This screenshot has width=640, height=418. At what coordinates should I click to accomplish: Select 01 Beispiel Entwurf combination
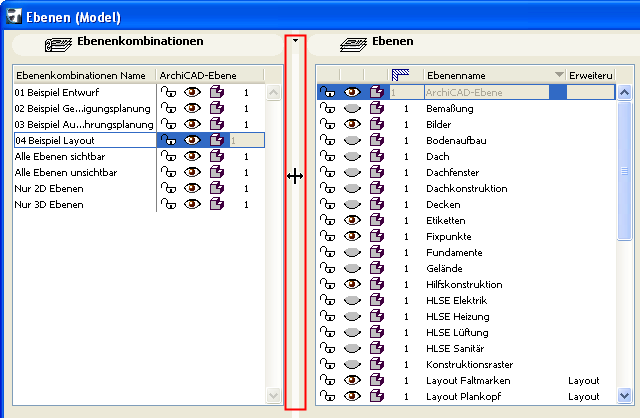[56, 92]
